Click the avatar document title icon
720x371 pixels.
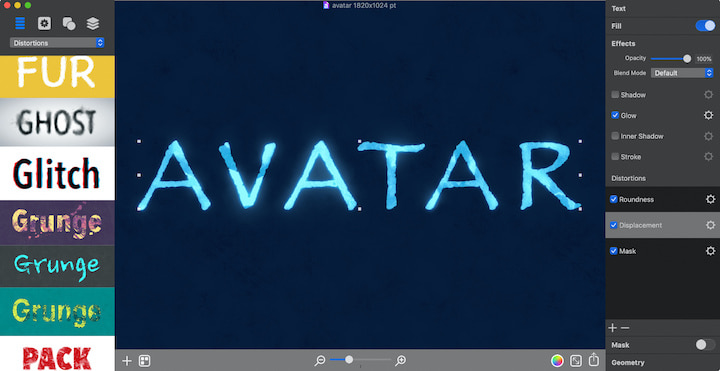[x=326, y=6]
